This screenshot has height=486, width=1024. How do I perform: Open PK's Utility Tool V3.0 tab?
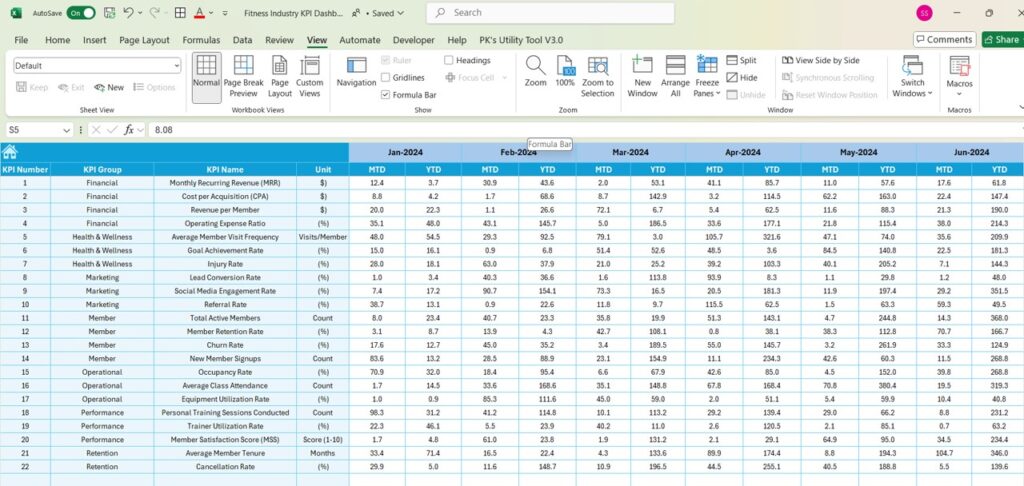[521, 40]
